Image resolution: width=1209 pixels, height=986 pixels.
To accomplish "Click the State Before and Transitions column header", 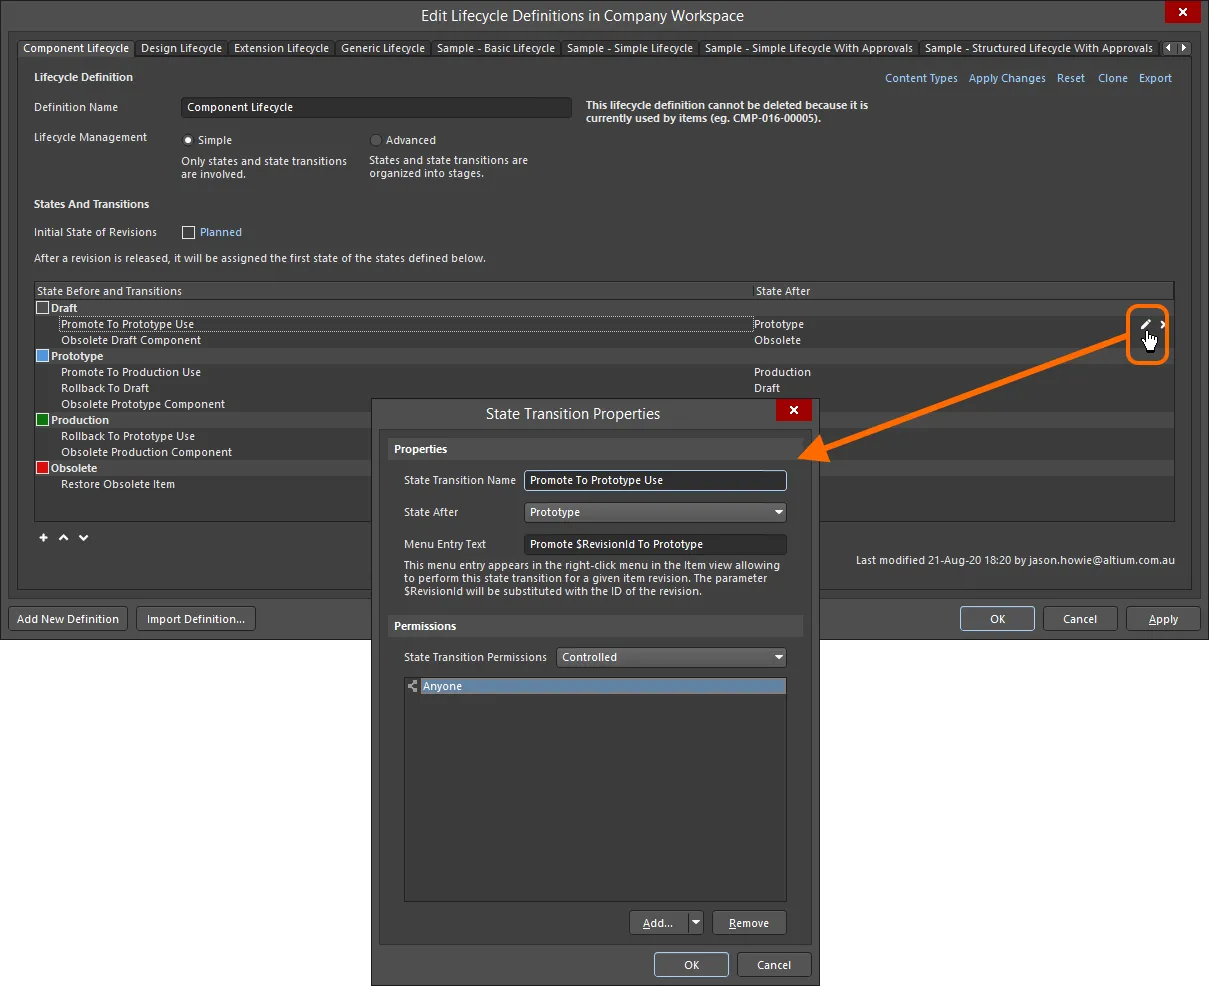I will (x=394, y=291).
